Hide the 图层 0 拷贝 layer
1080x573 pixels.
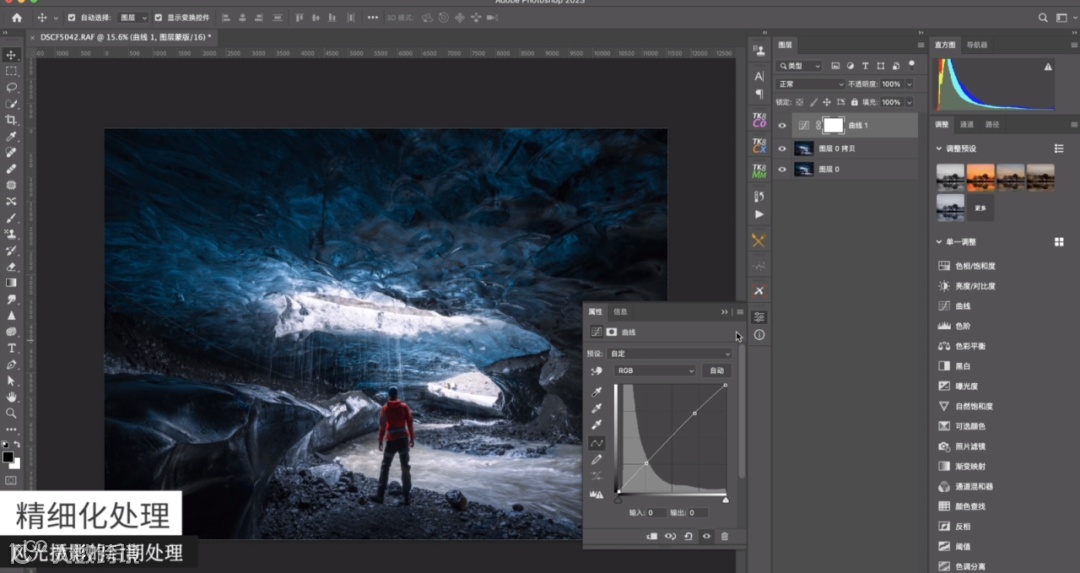coord(782,148)
